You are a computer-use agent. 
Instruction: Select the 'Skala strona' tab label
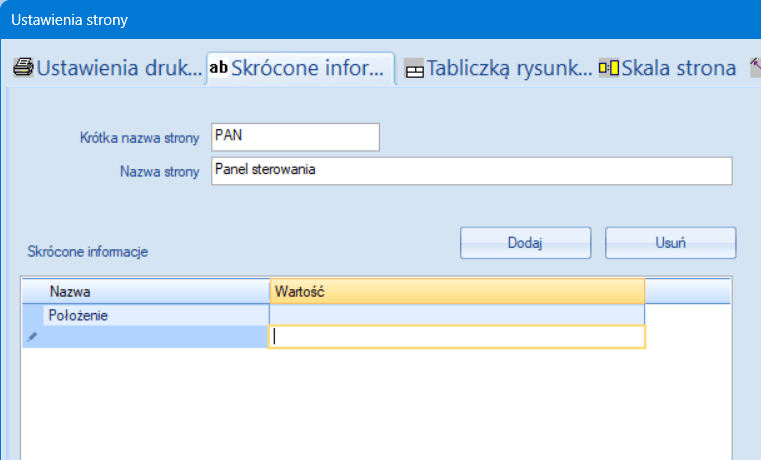point(678,68)
